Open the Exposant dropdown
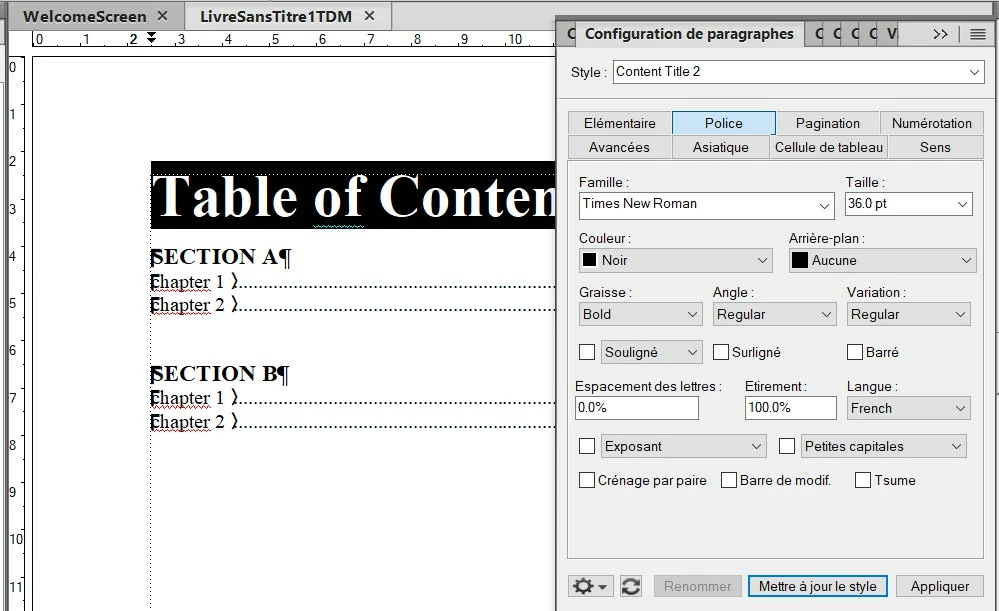 tap(683, 446)
